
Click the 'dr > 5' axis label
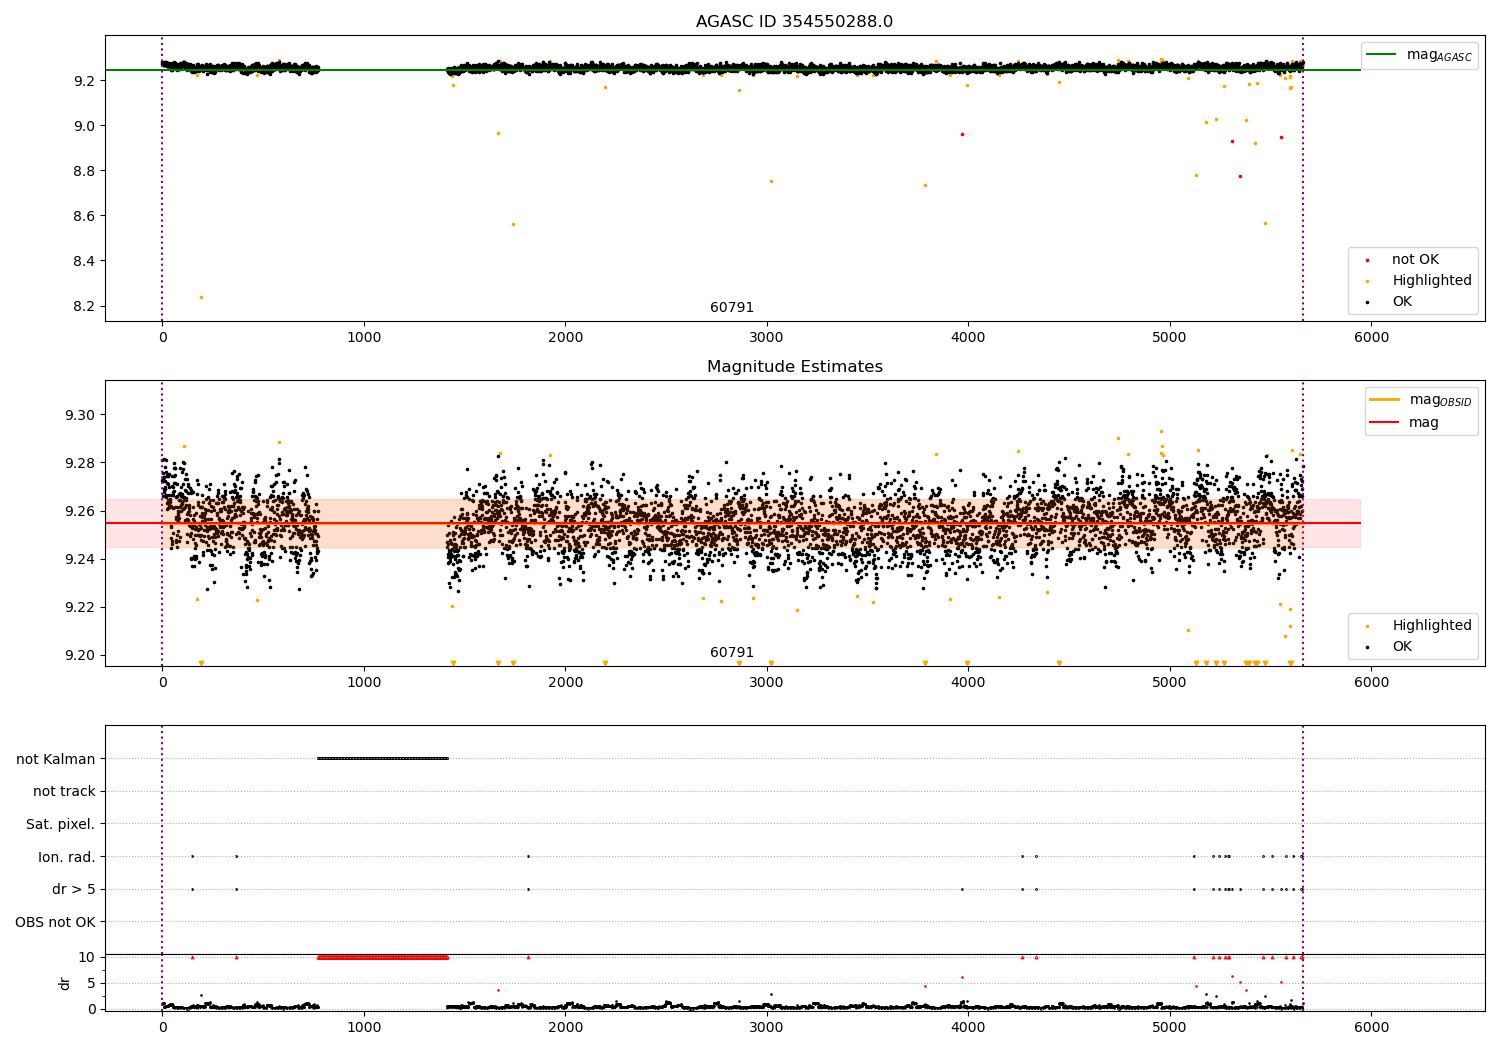point(74,890)
